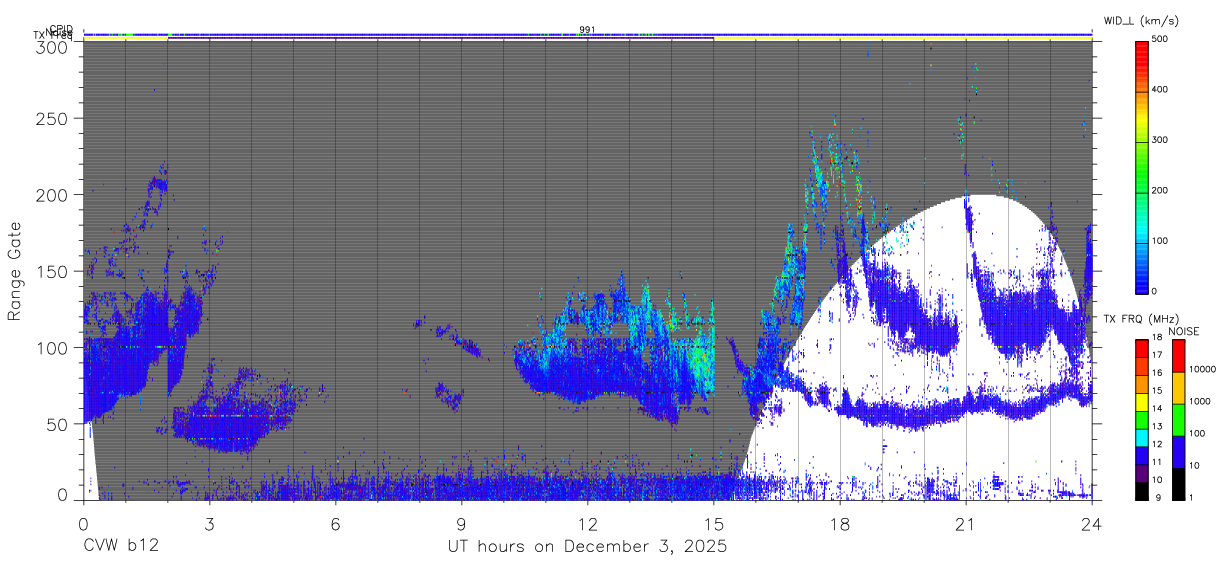Click the NOISE level color bar
The height and width of the screenshot is (567, 1228).
[x=1179, y=420]
